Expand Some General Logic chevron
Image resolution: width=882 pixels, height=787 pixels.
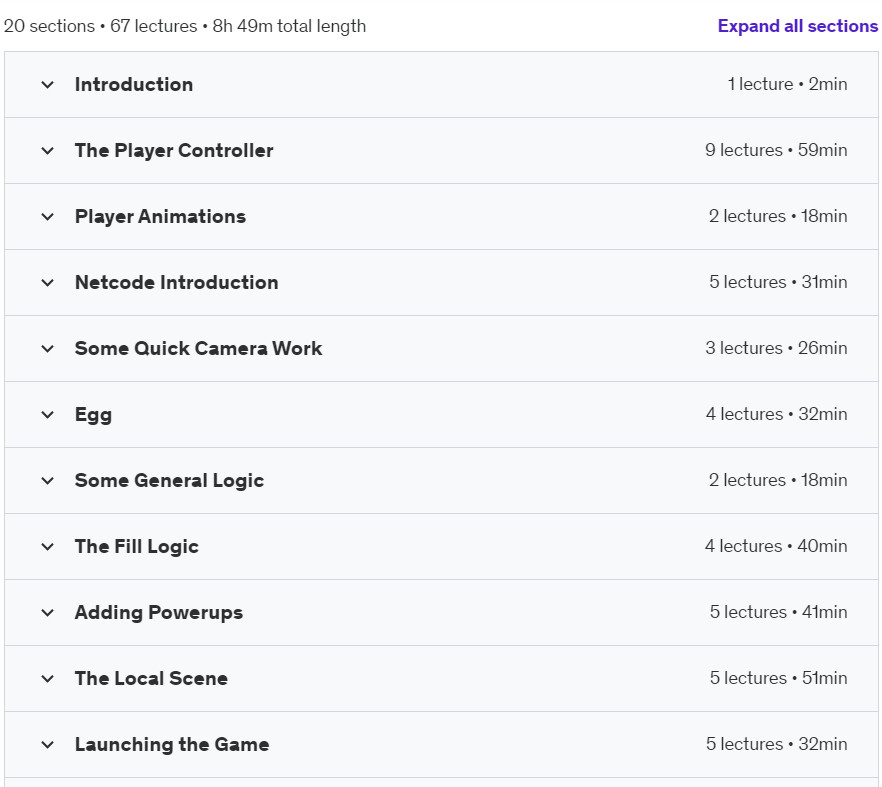[x=48, y=480]
